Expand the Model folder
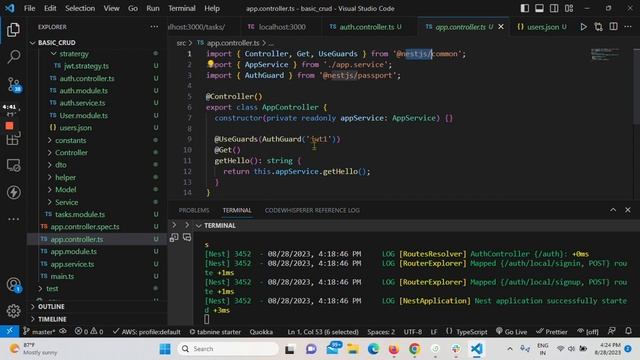Screen dimensions: 640x360 pyautogui.click(x=65, y=189)
